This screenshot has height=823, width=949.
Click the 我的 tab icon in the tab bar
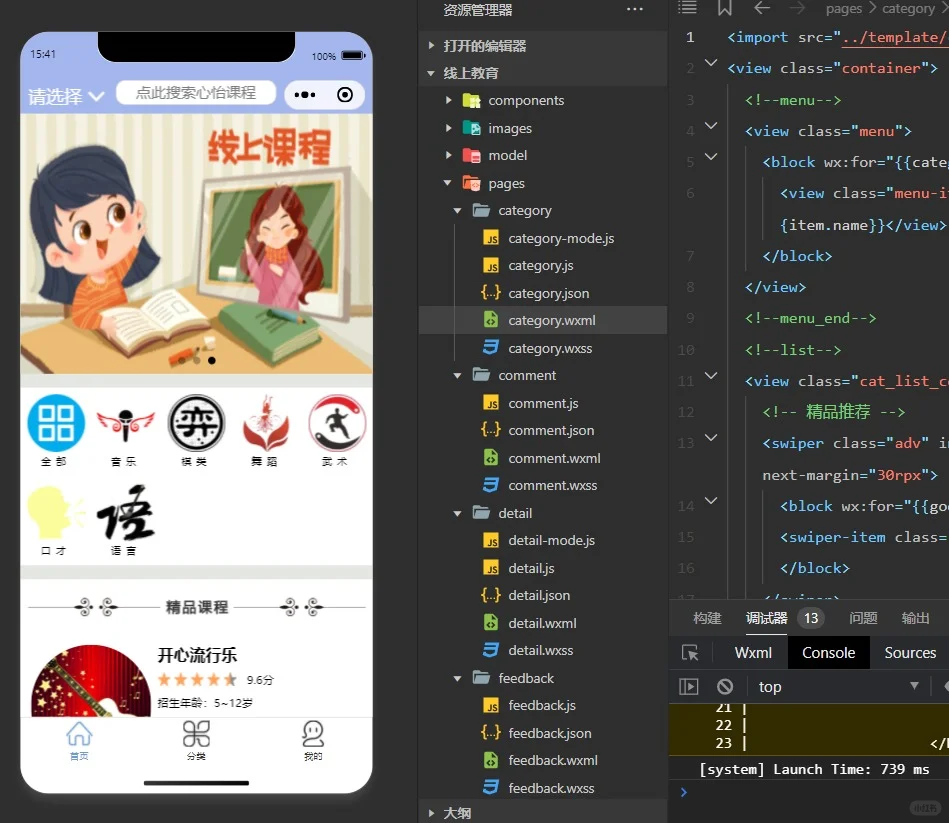coord(312,734)
